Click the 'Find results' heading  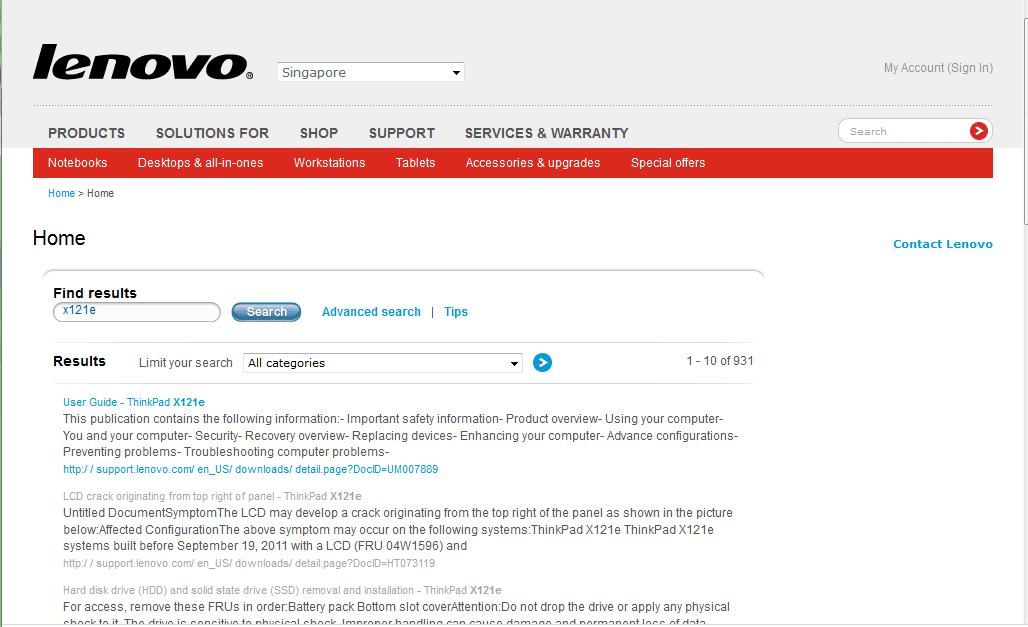[95, 293]
